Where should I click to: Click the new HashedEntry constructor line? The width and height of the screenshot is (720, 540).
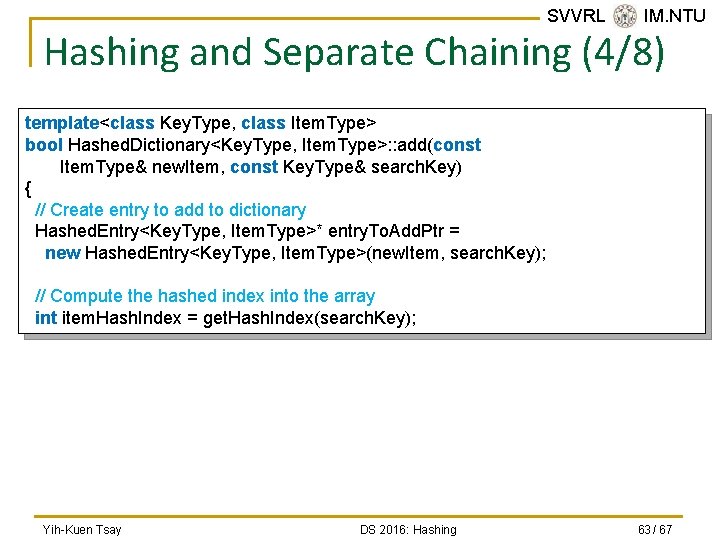296,253
